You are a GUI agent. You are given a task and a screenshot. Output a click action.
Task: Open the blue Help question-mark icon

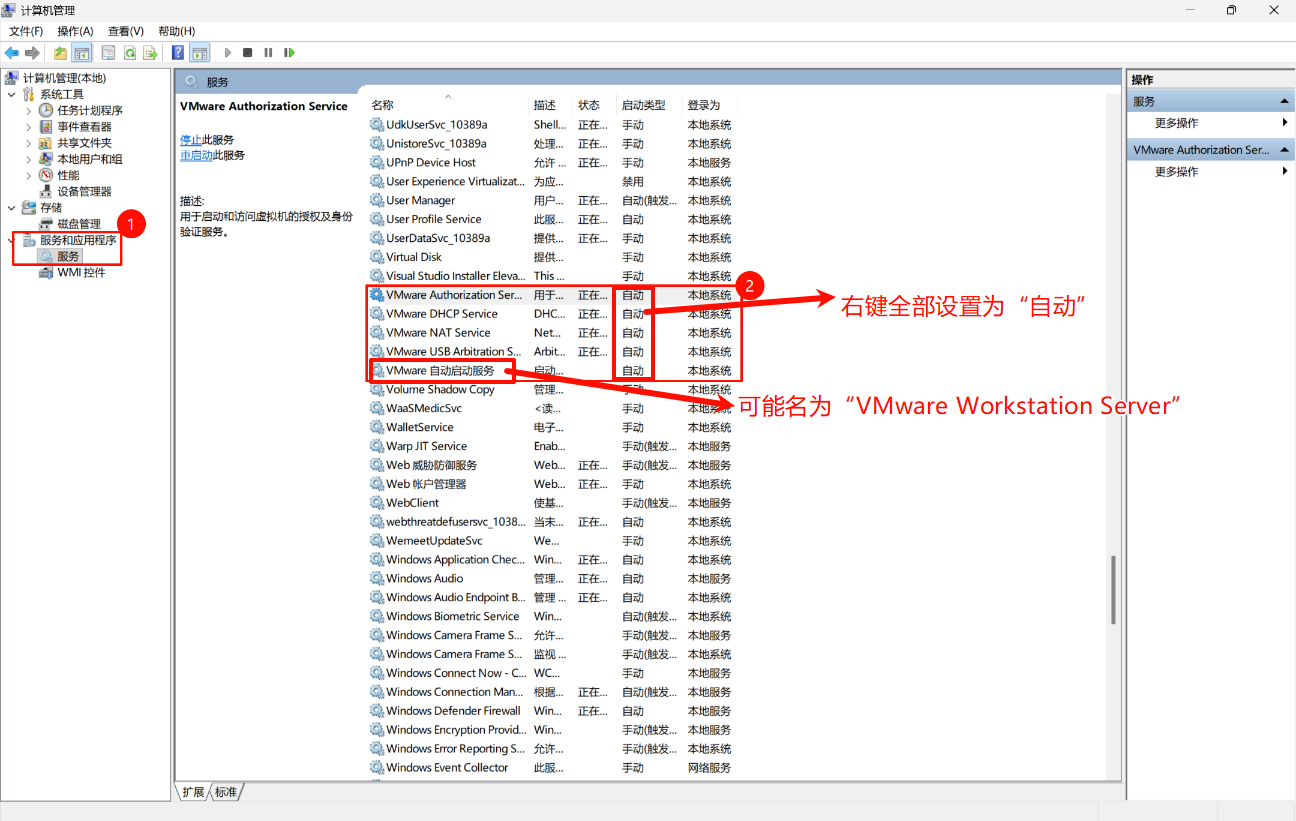tap(178, 52)
